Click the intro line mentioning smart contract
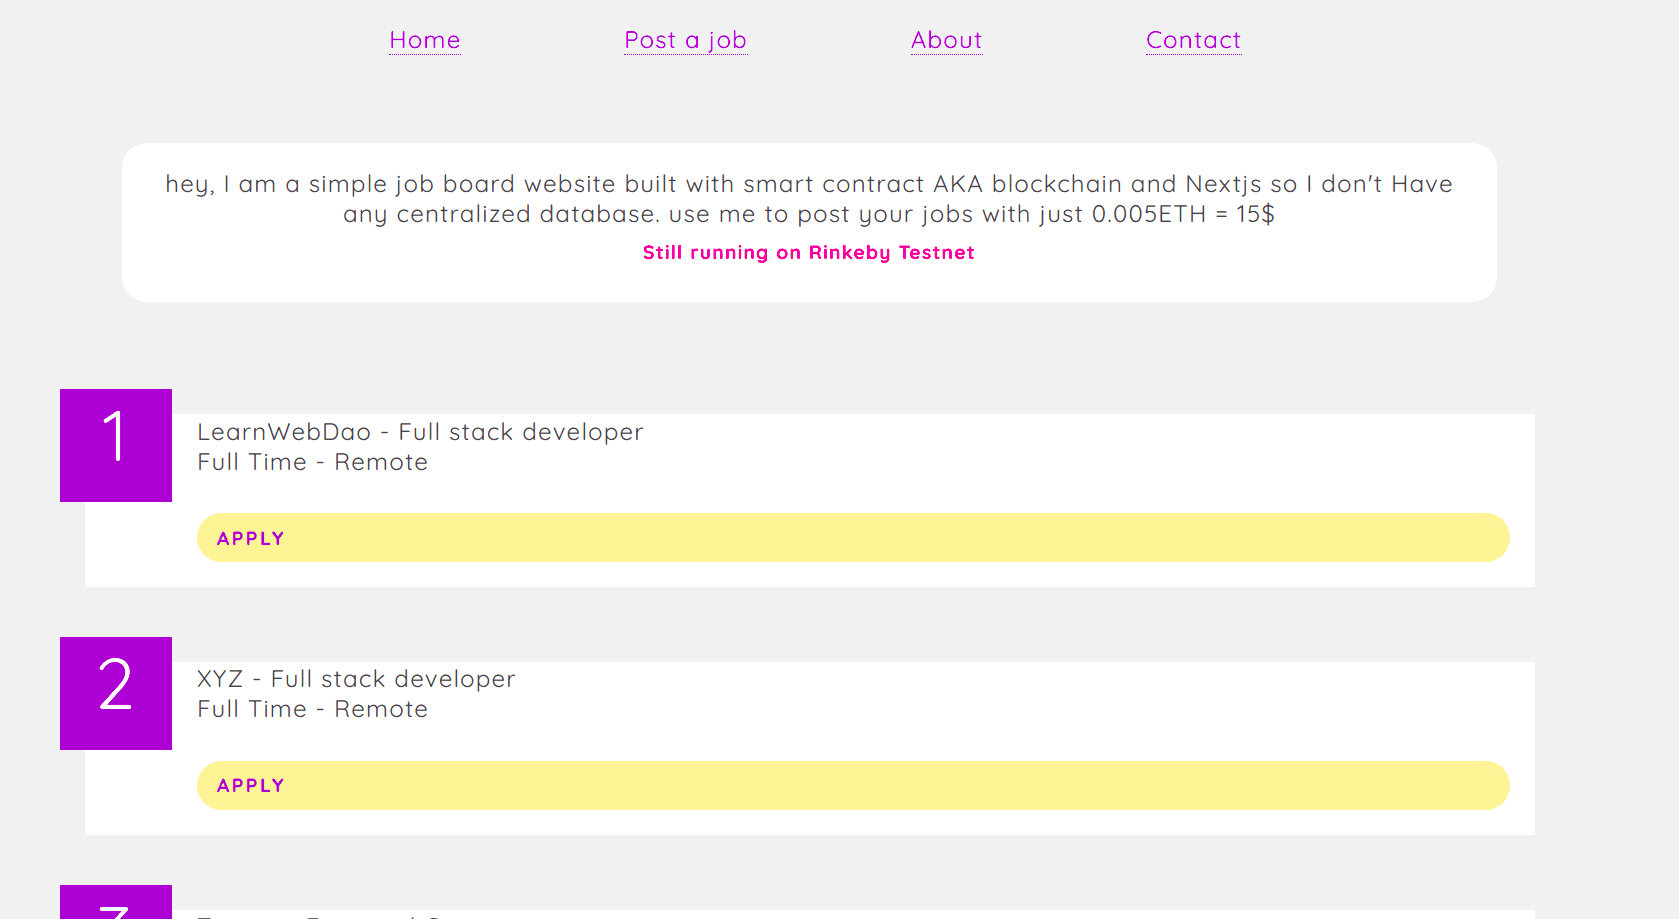Screen dimensions: 1679x919 808,184
